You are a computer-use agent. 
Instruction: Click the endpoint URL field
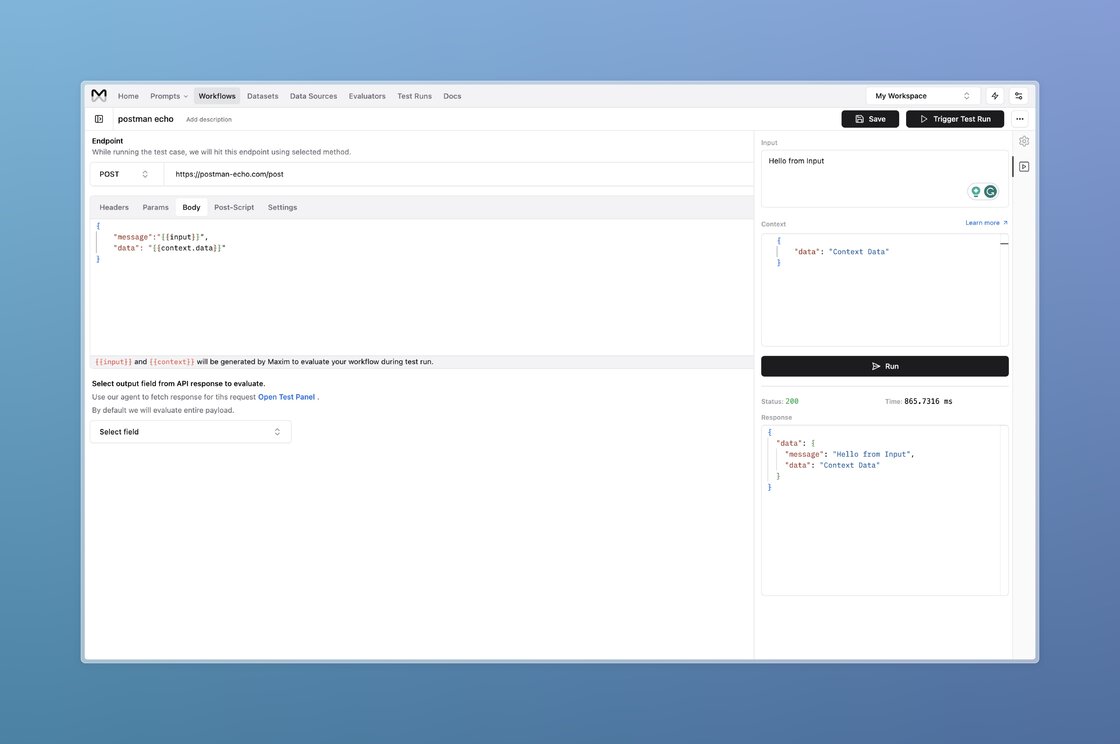[457, 174]
